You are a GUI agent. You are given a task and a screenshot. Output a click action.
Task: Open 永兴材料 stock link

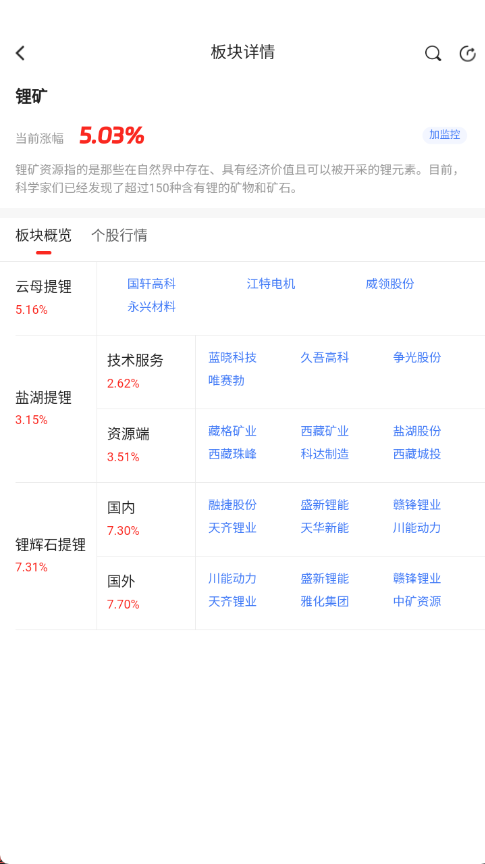point(152,307)
